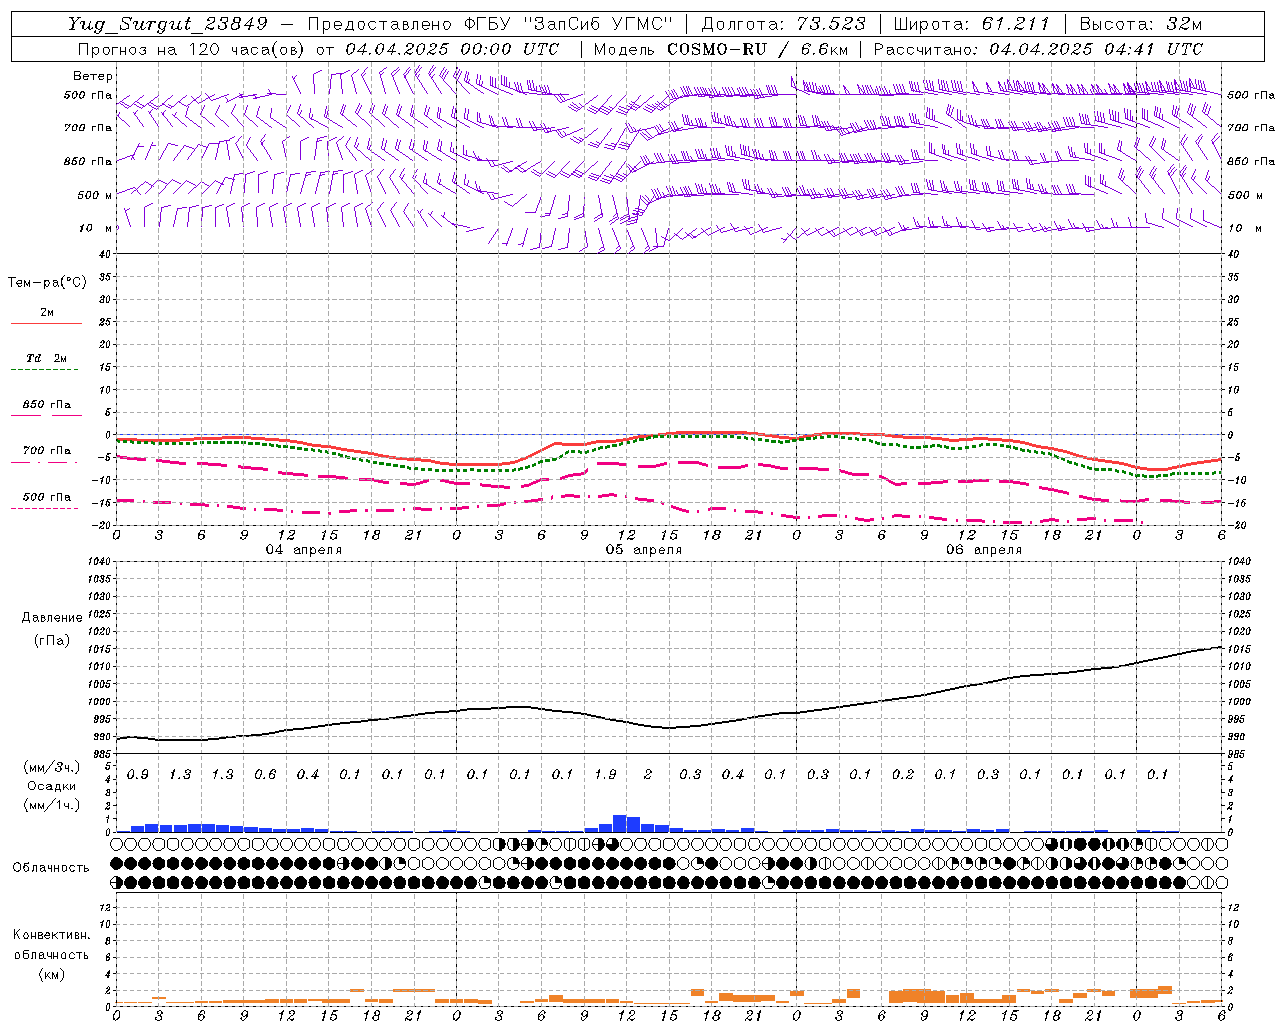Viewport: 1280px width, 1024px height.
Task: Click the Широта: 61.211 latitude value
Action: click(x=971, y=24)
